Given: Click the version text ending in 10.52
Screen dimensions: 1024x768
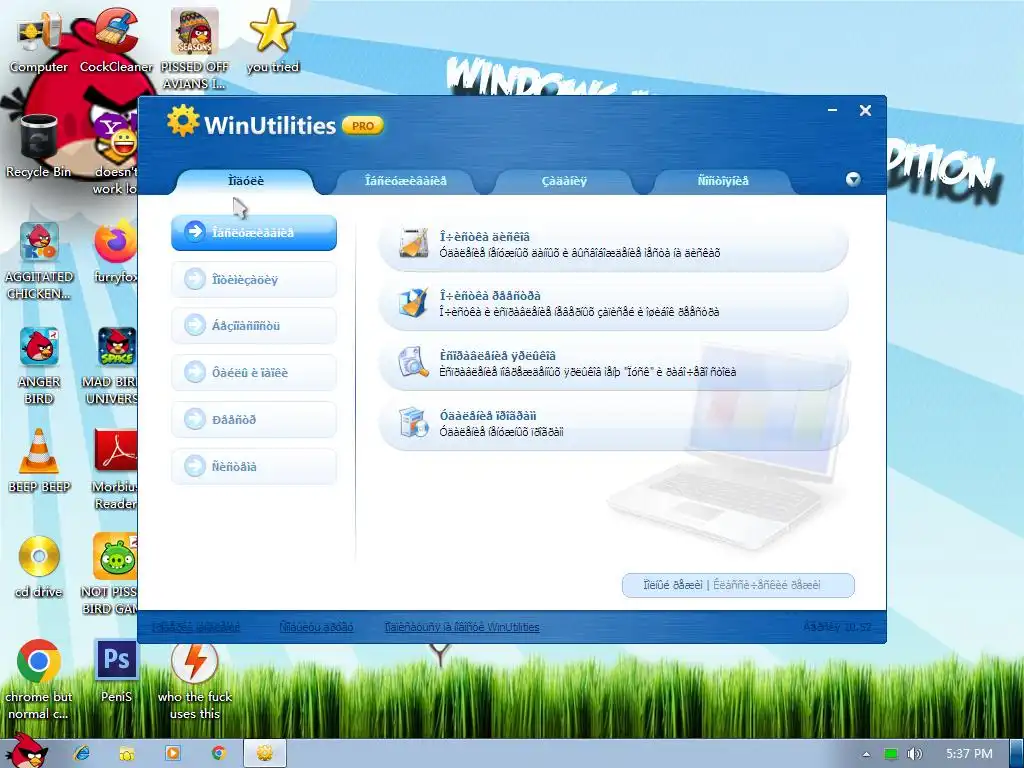Looking at the screenshot, I should [x=837, y=627].
